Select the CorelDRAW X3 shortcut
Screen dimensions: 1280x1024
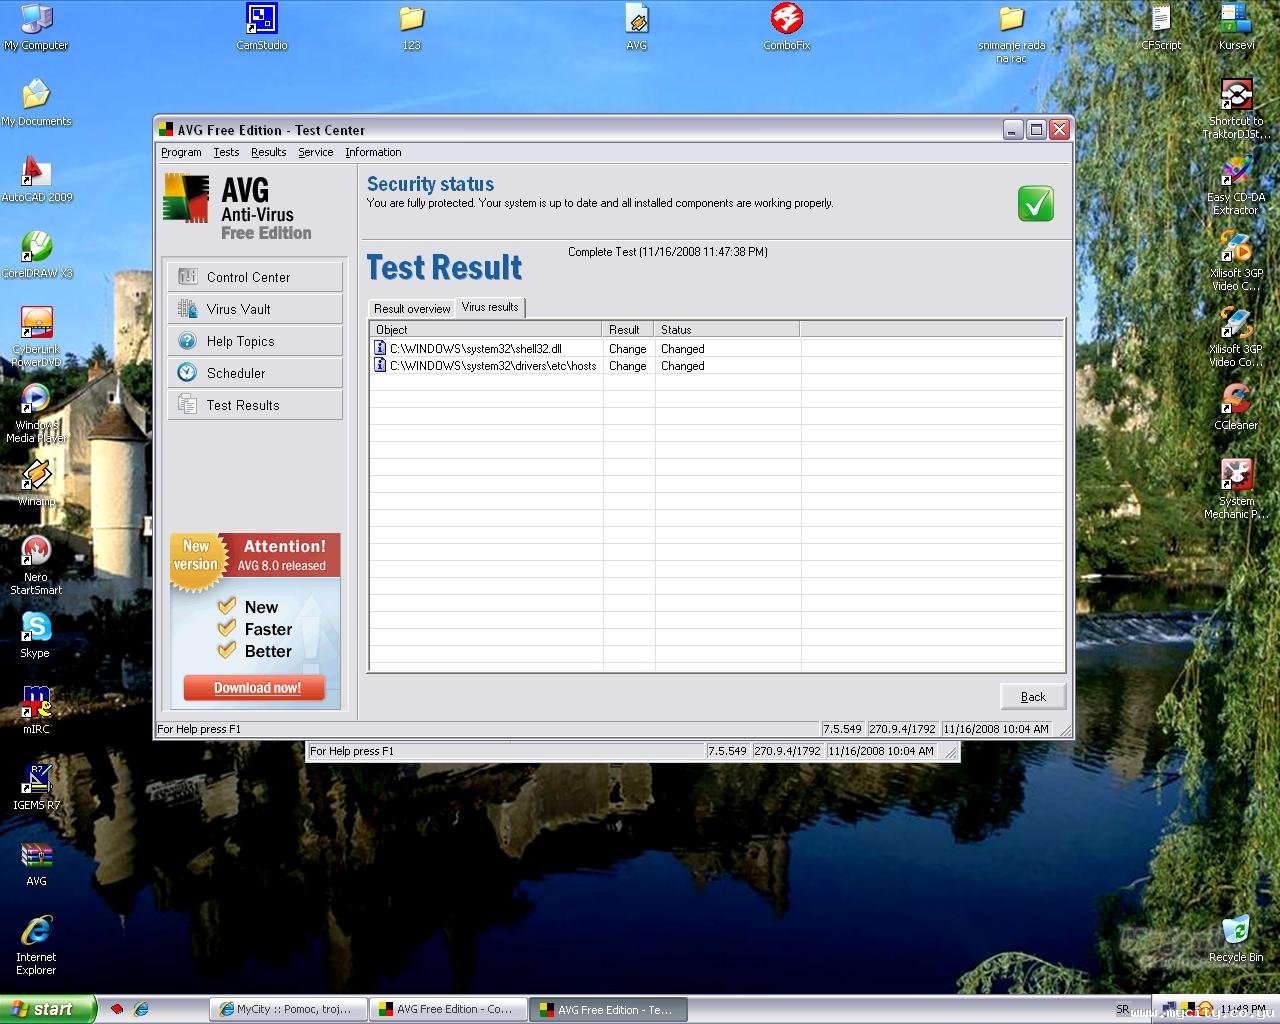36,255
